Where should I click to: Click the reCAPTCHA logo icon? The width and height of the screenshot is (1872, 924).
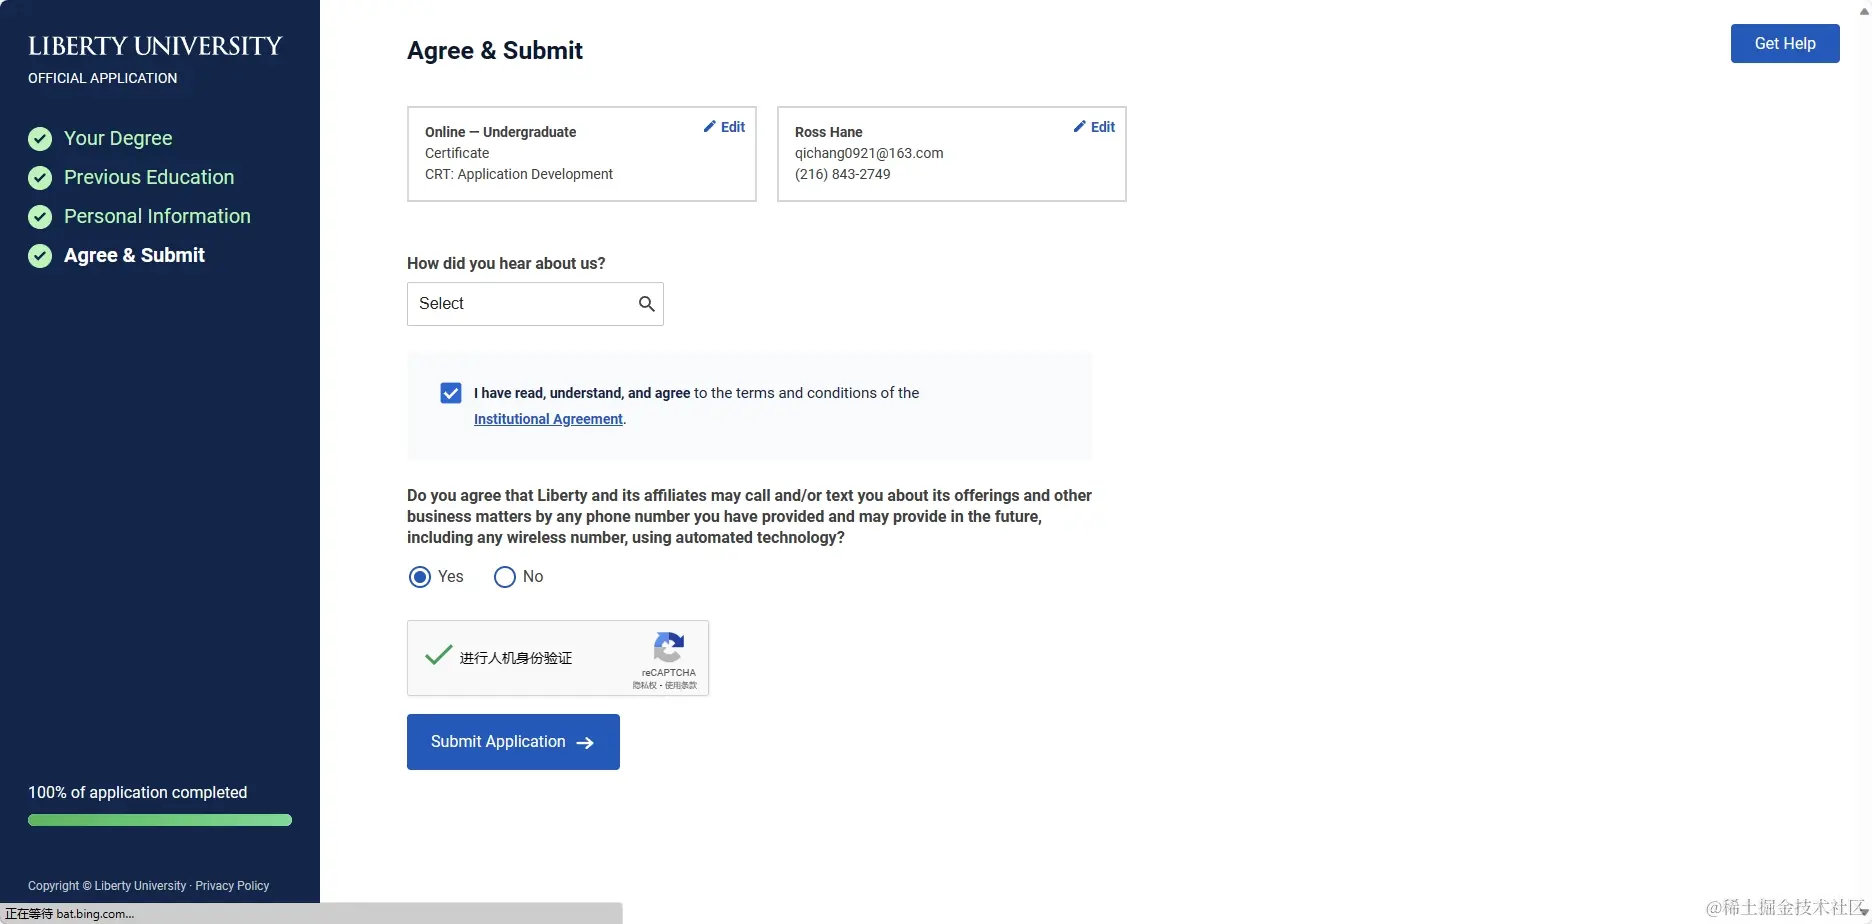[669, 647]
